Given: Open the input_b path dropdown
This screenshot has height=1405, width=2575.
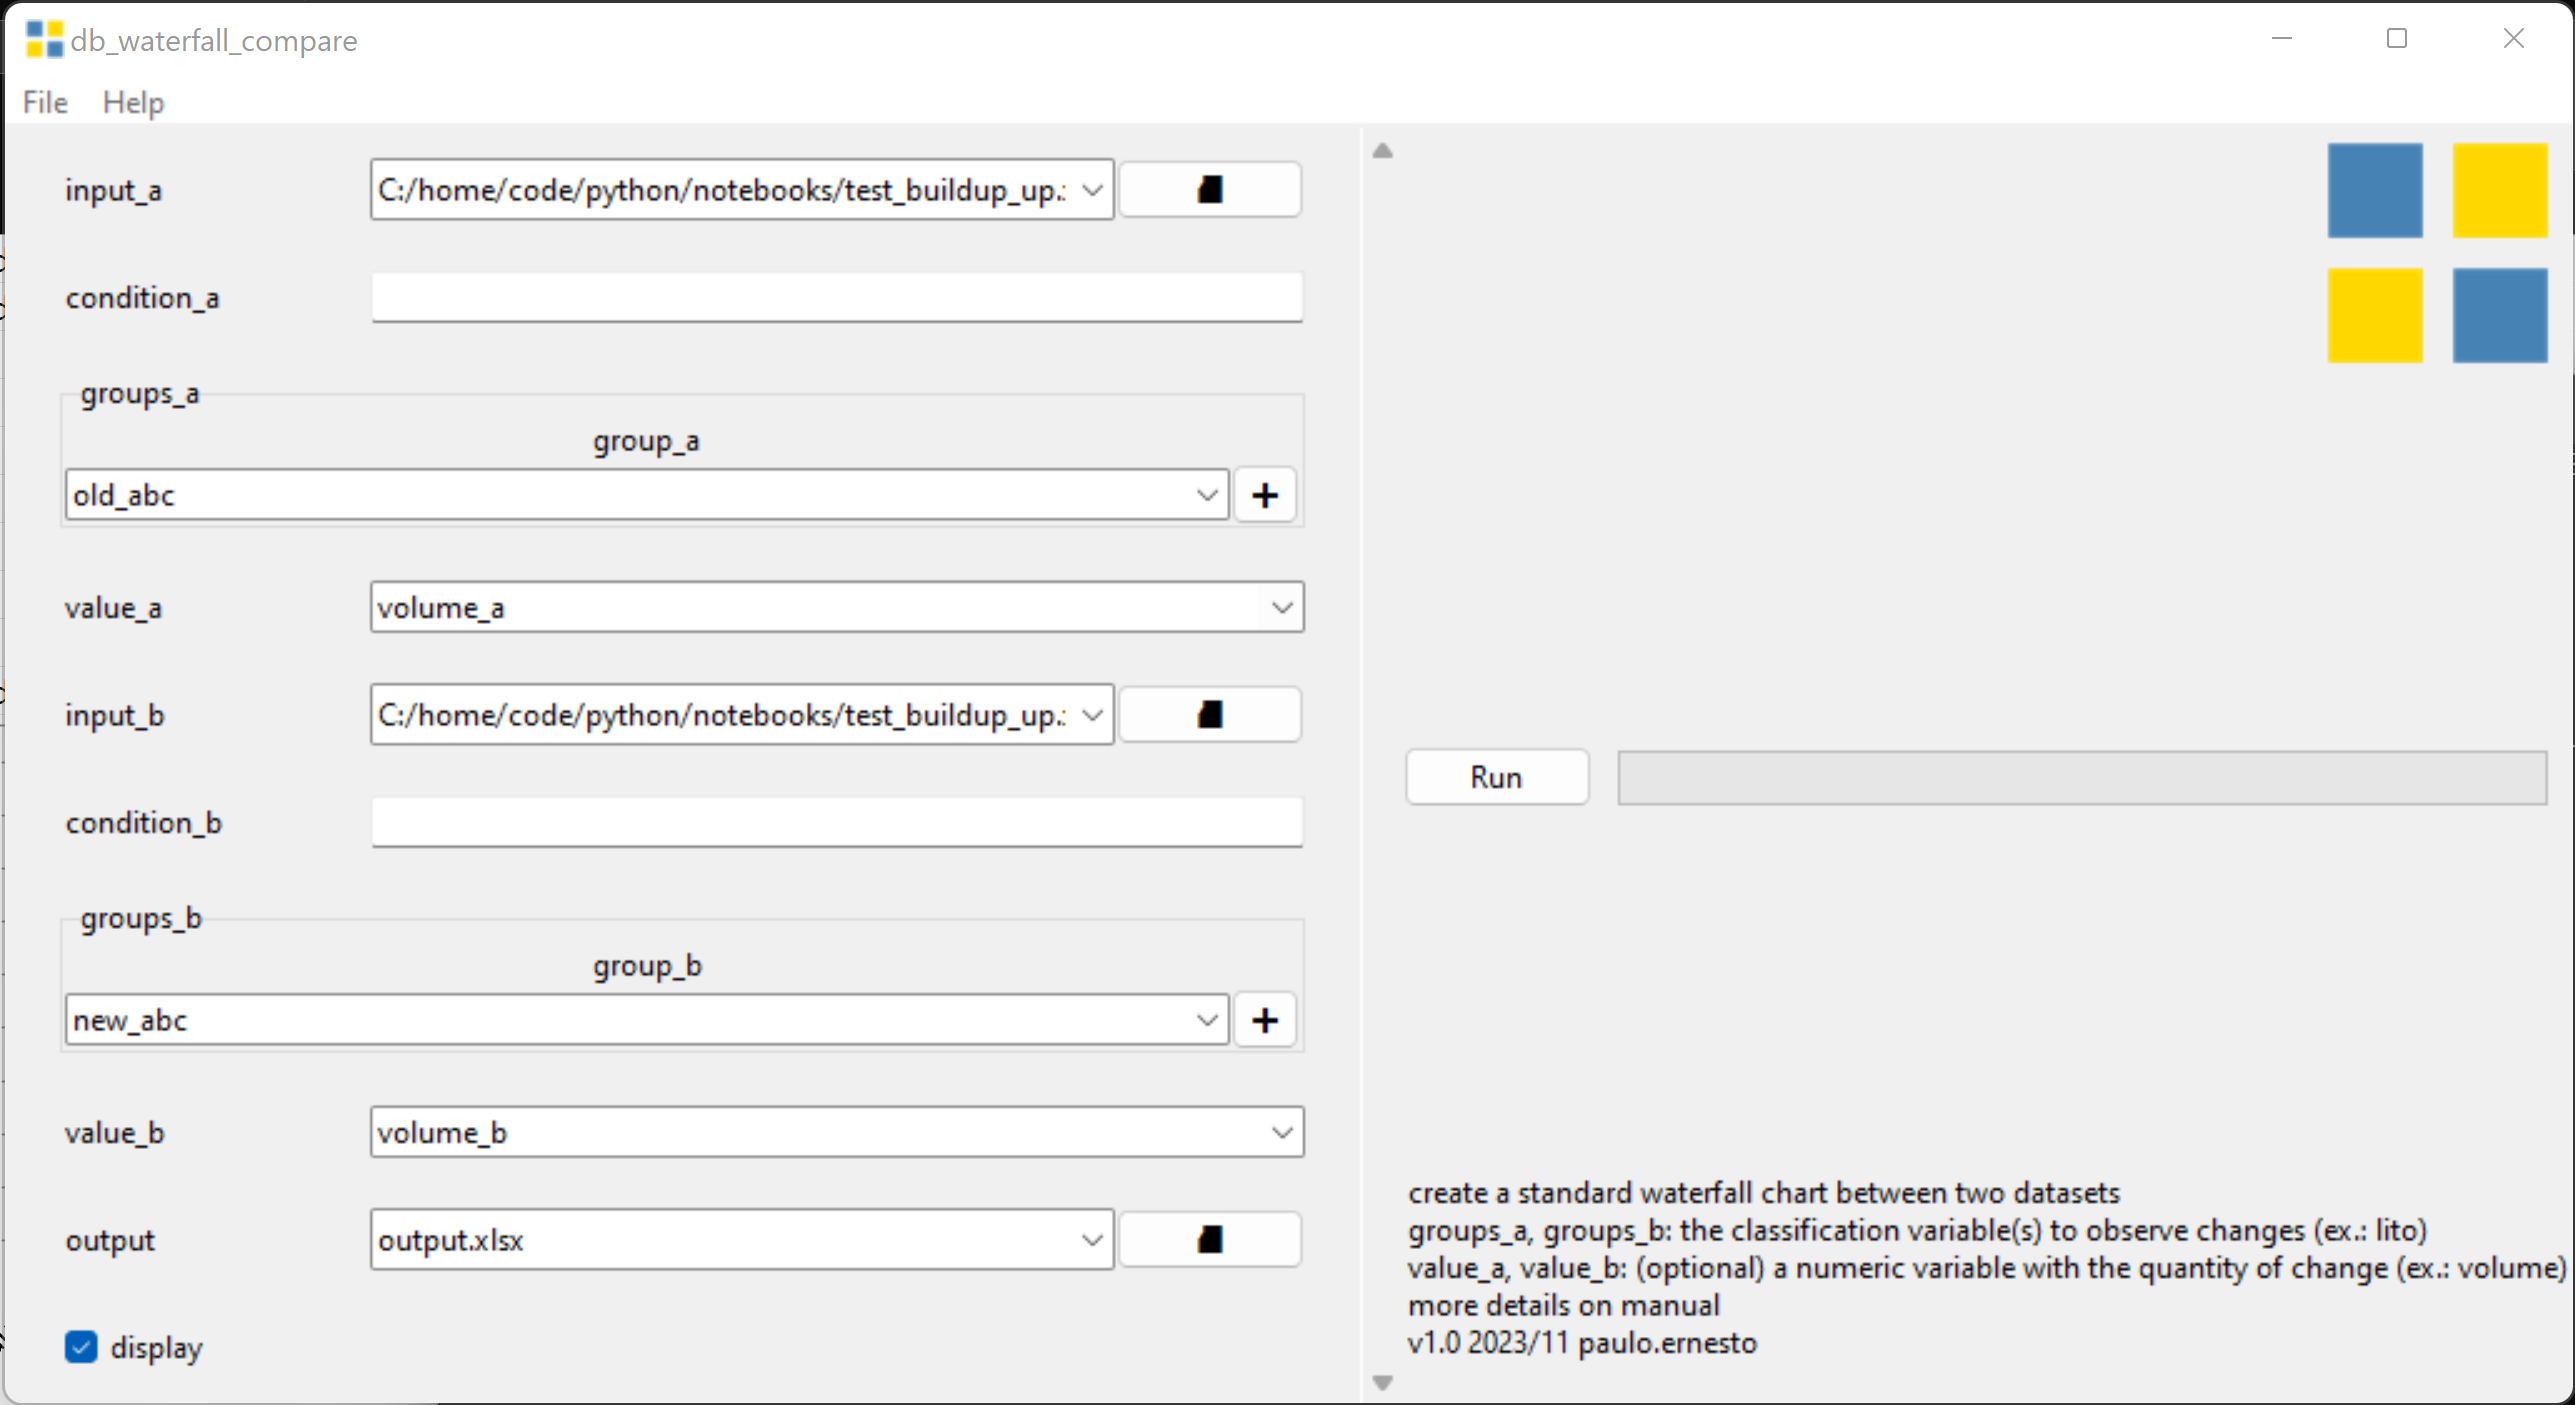Looking at the screenshot, I should pyautogui.click(x=1092, y=715).
